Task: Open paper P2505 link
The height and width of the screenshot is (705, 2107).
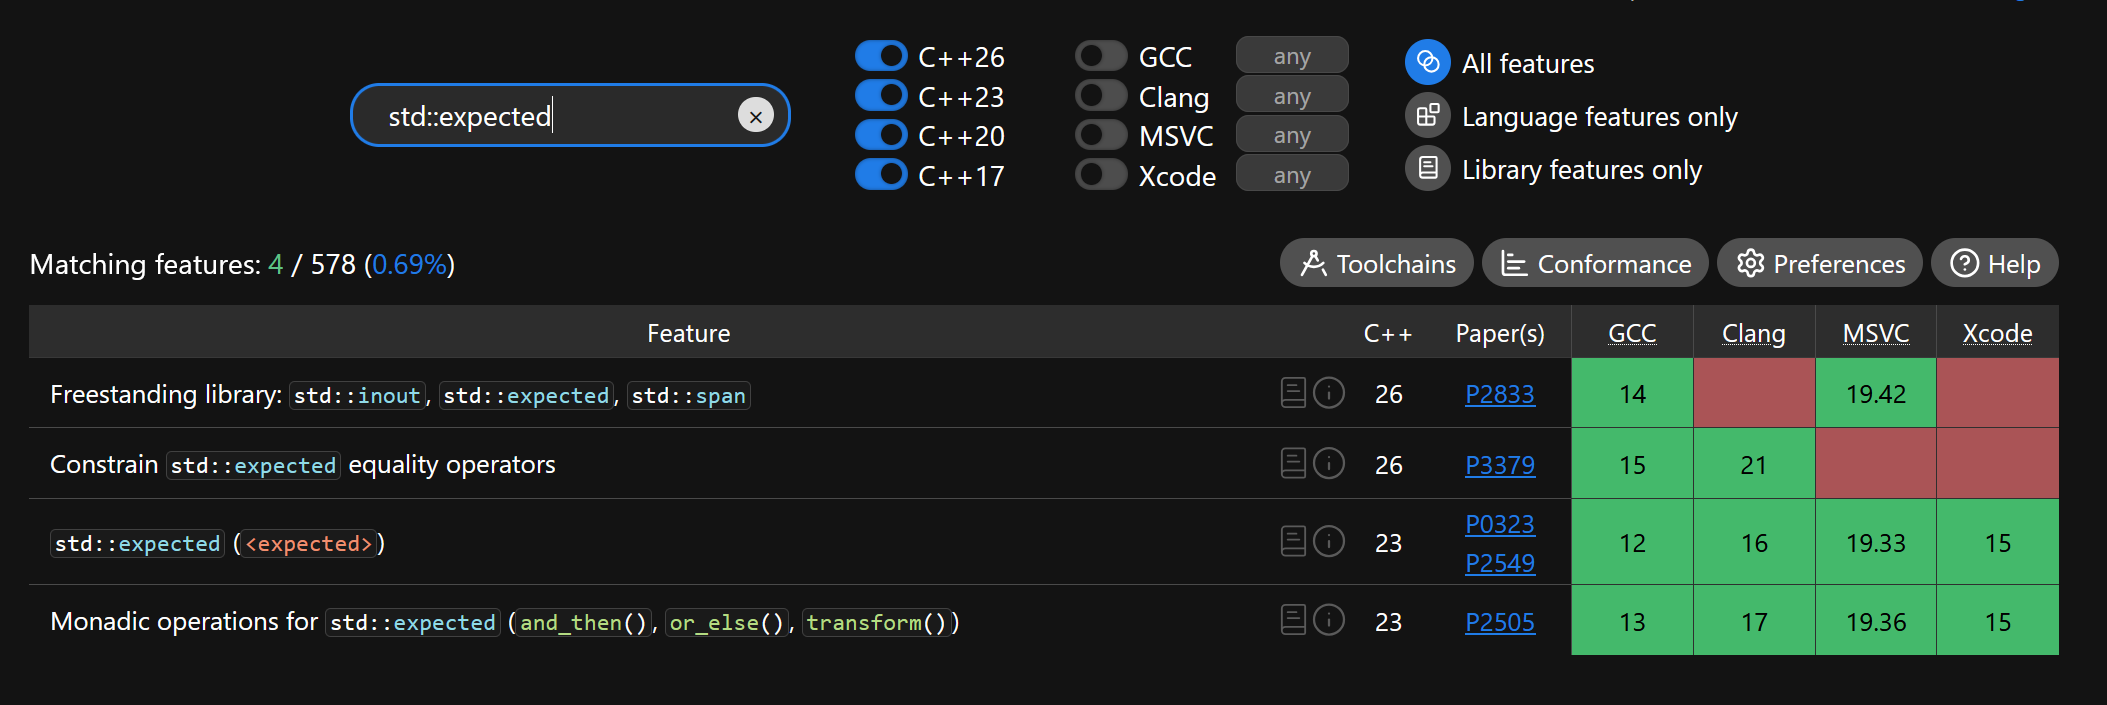Action: click(1500, 622)
